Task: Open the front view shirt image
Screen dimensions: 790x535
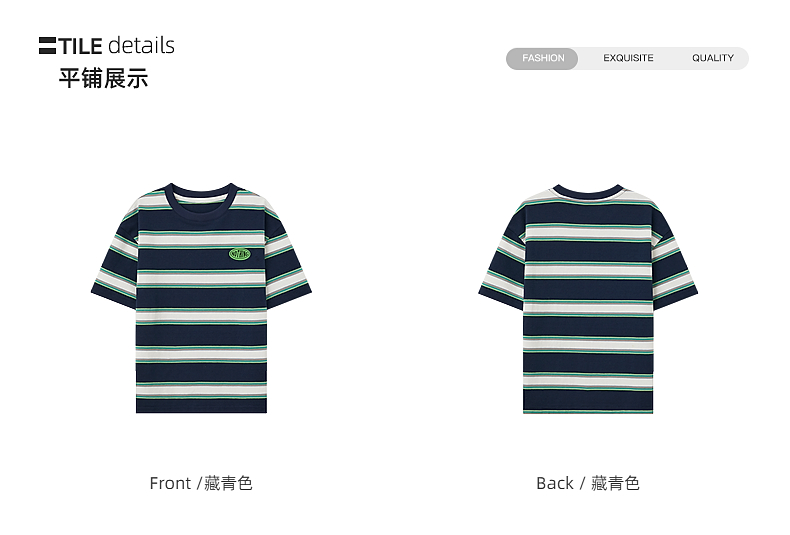Action: coord(202,298)
